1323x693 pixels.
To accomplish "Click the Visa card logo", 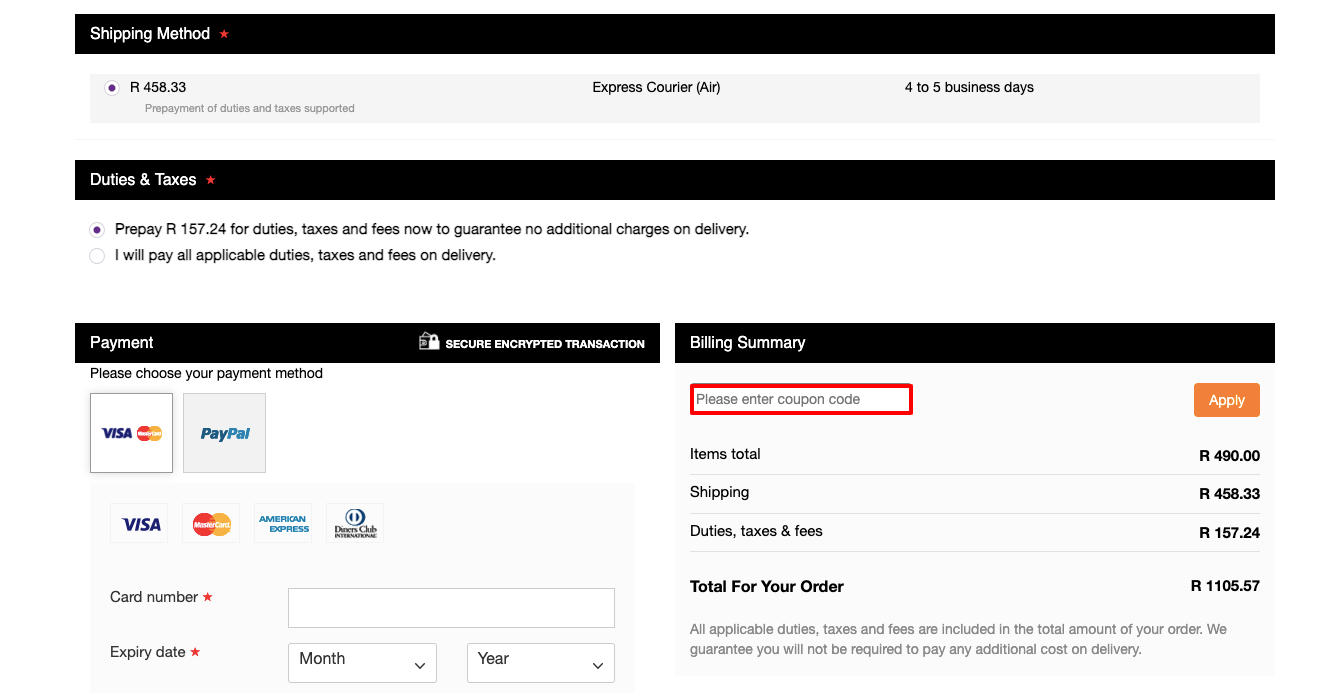I will click(x=140, y=524).
